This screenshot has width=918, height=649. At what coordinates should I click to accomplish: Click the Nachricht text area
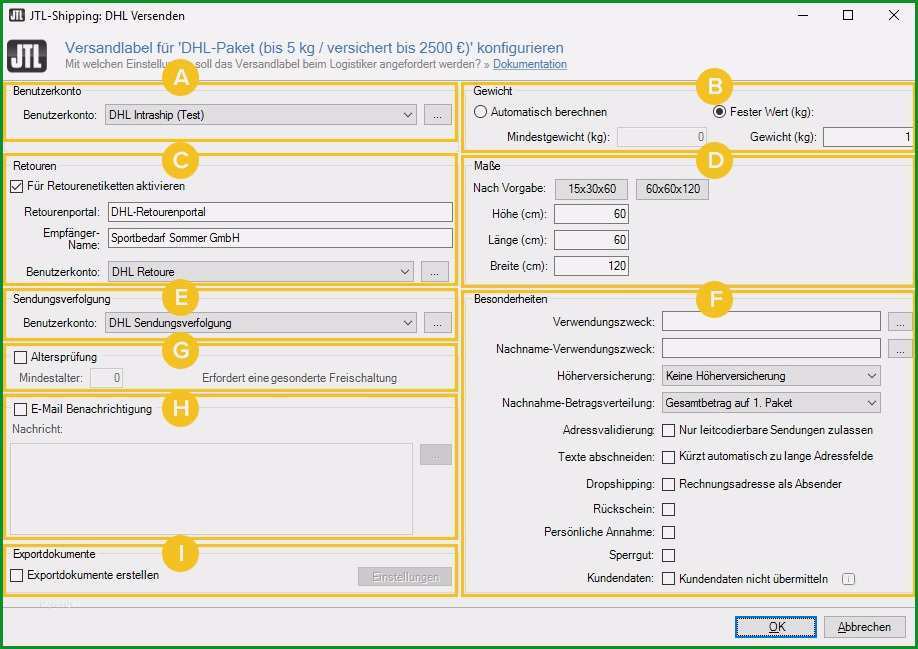(x=211, y=489)
